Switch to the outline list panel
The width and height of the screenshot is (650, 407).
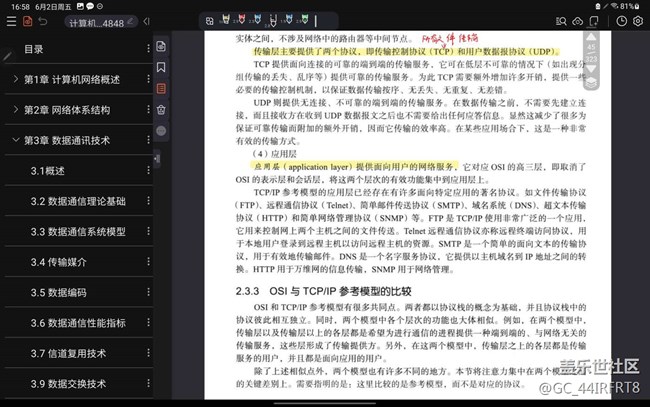point(161,88)
